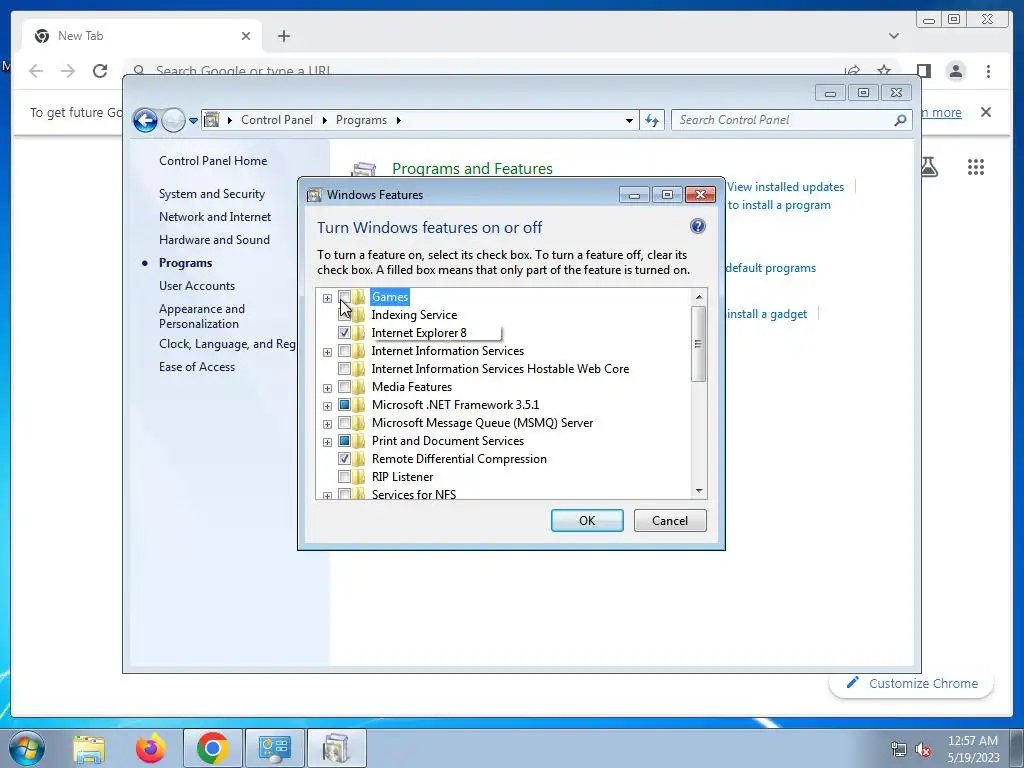Toggle Microsoft .NET Framework 3.5.1 checkbox
1024x768 pixels.
(344, 404)
